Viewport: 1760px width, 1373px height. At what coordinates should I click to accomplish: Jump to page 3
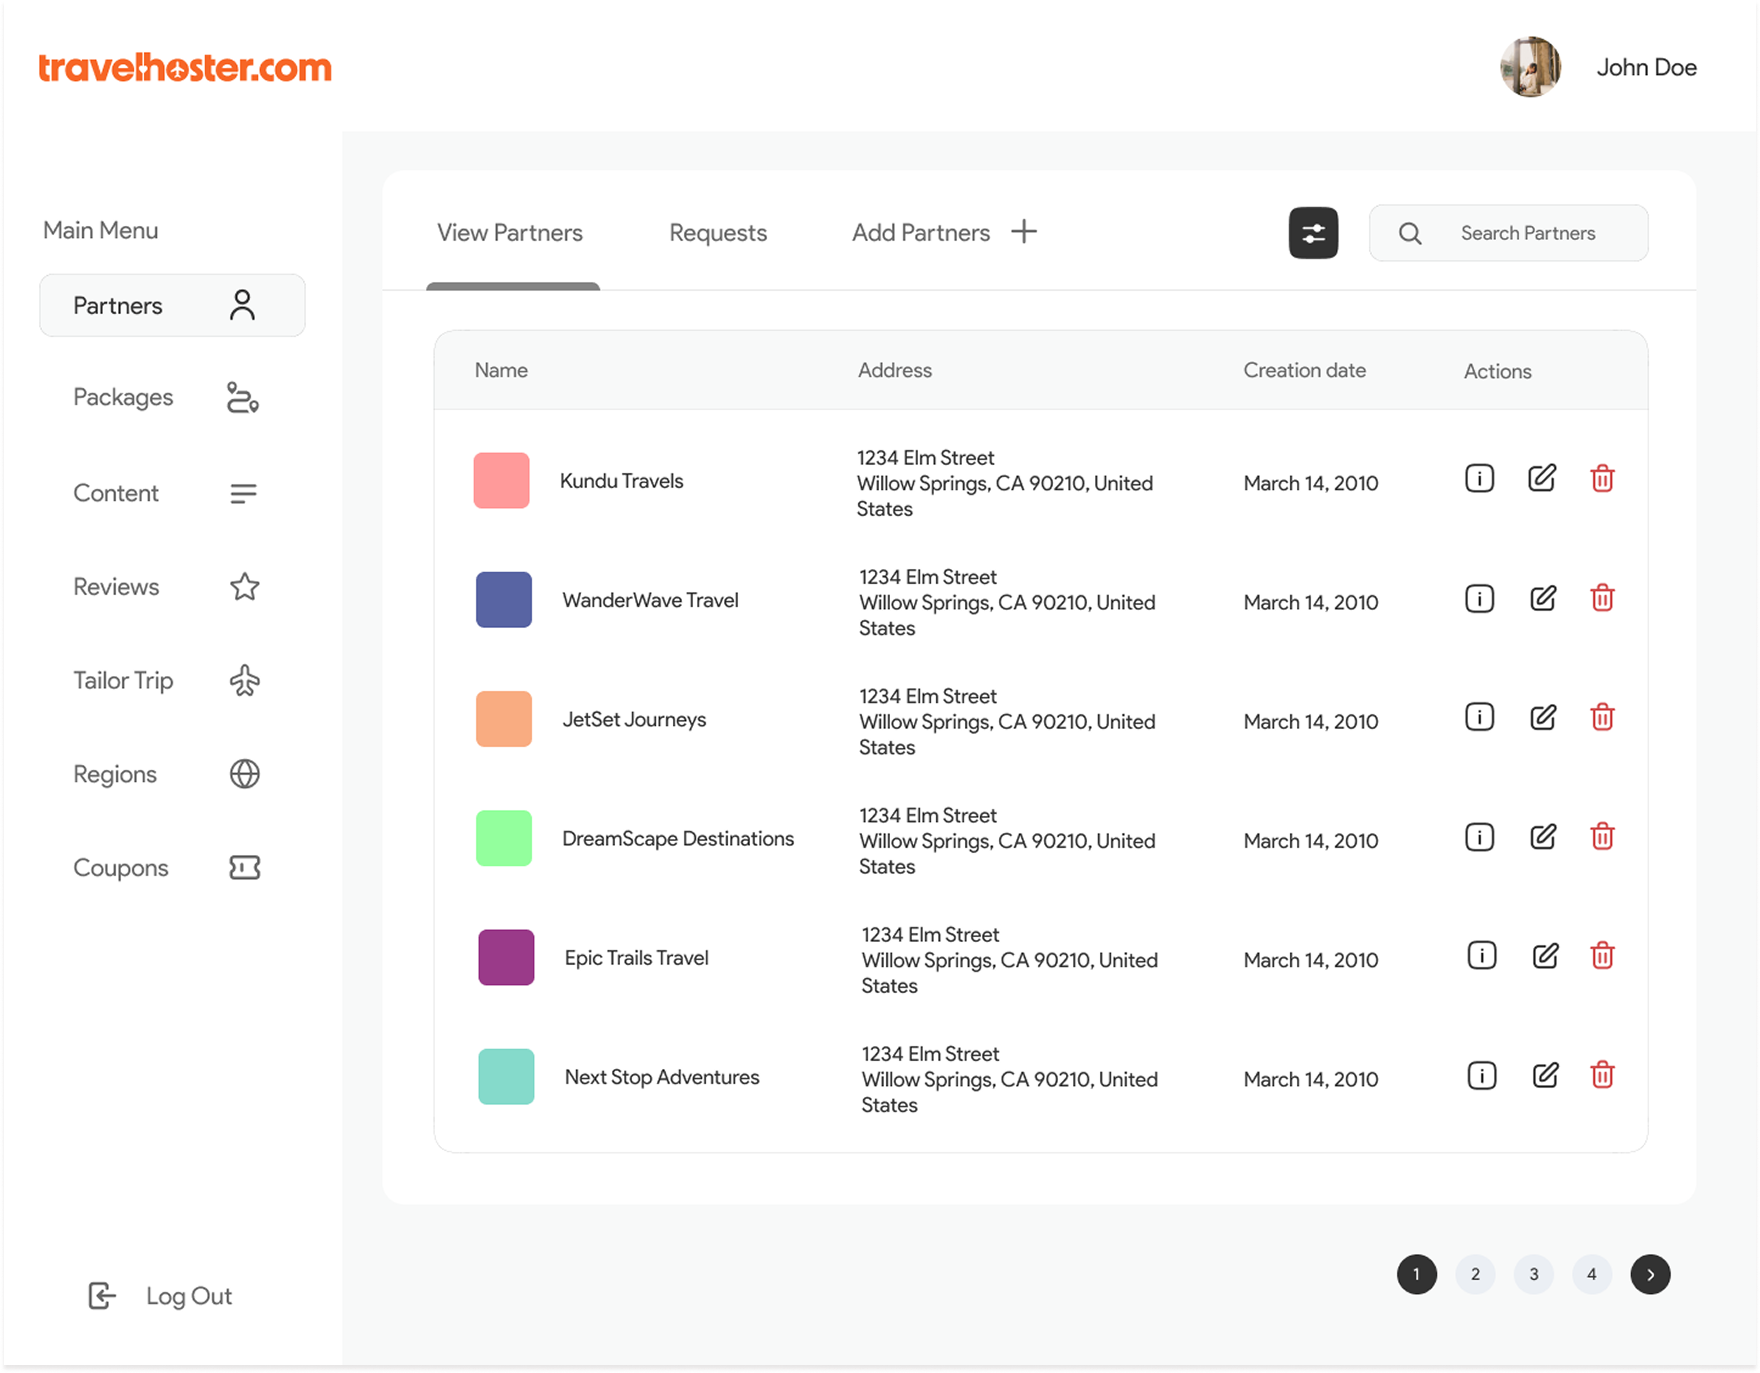(1534, 1274)
